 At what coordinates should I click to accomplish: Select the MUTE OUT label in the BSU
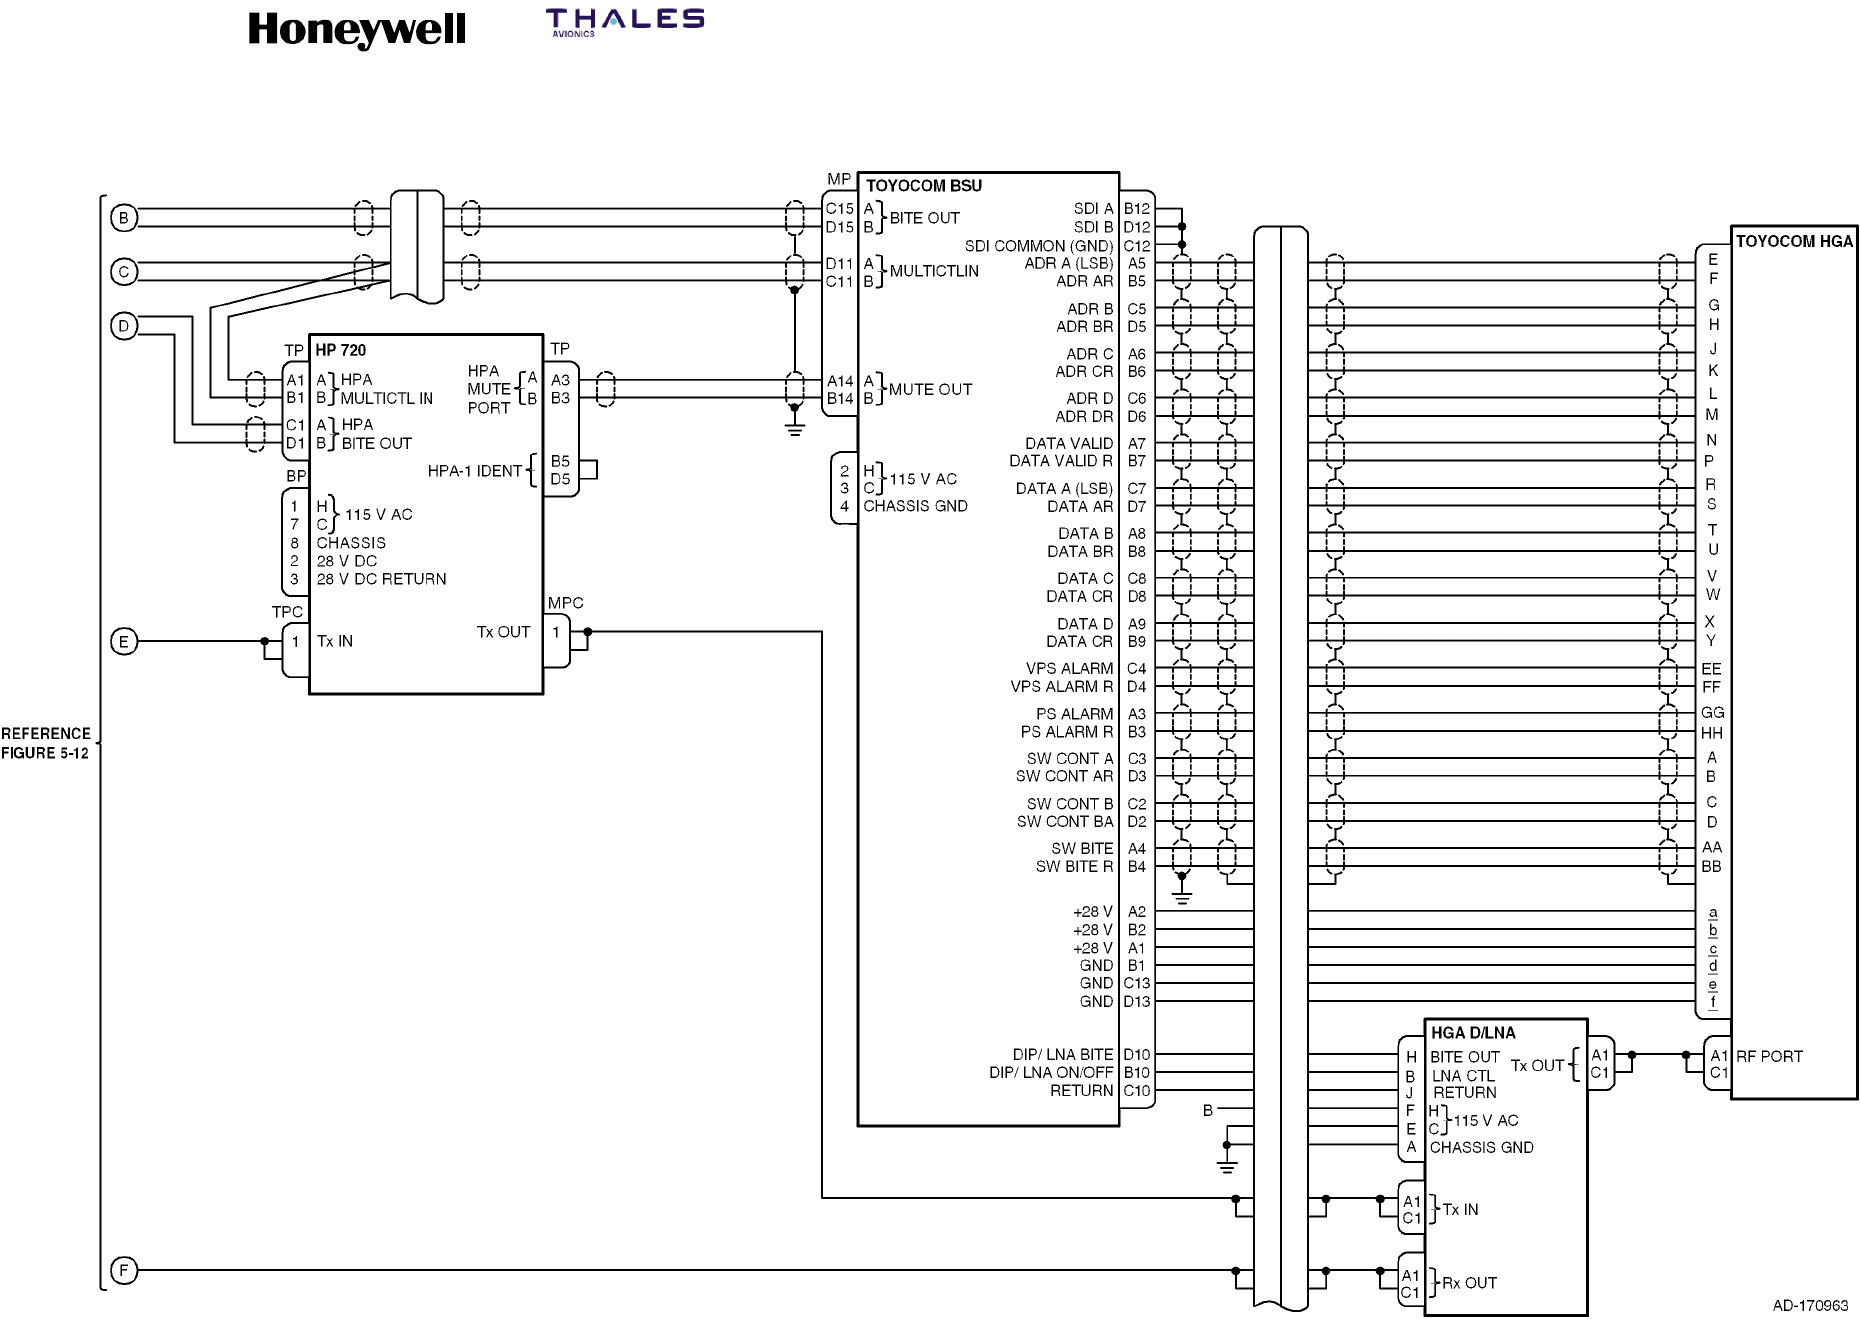[x=930, y=389]
